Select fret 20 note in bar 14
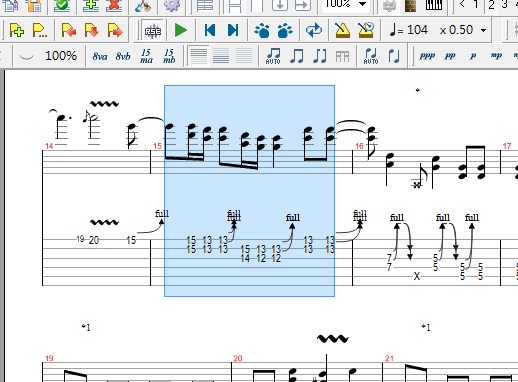The height and width of the screenshot is (382, 518). click(94, 240)
